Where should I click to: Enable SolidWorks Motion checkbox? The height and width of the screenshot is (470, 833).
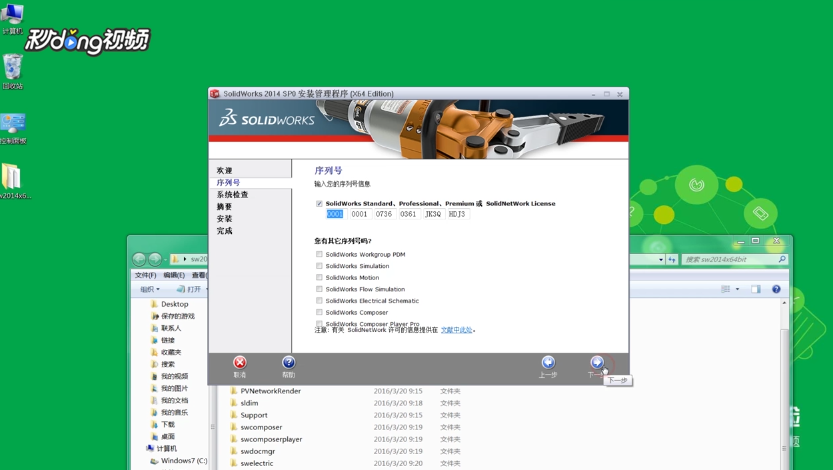(319, 277)
